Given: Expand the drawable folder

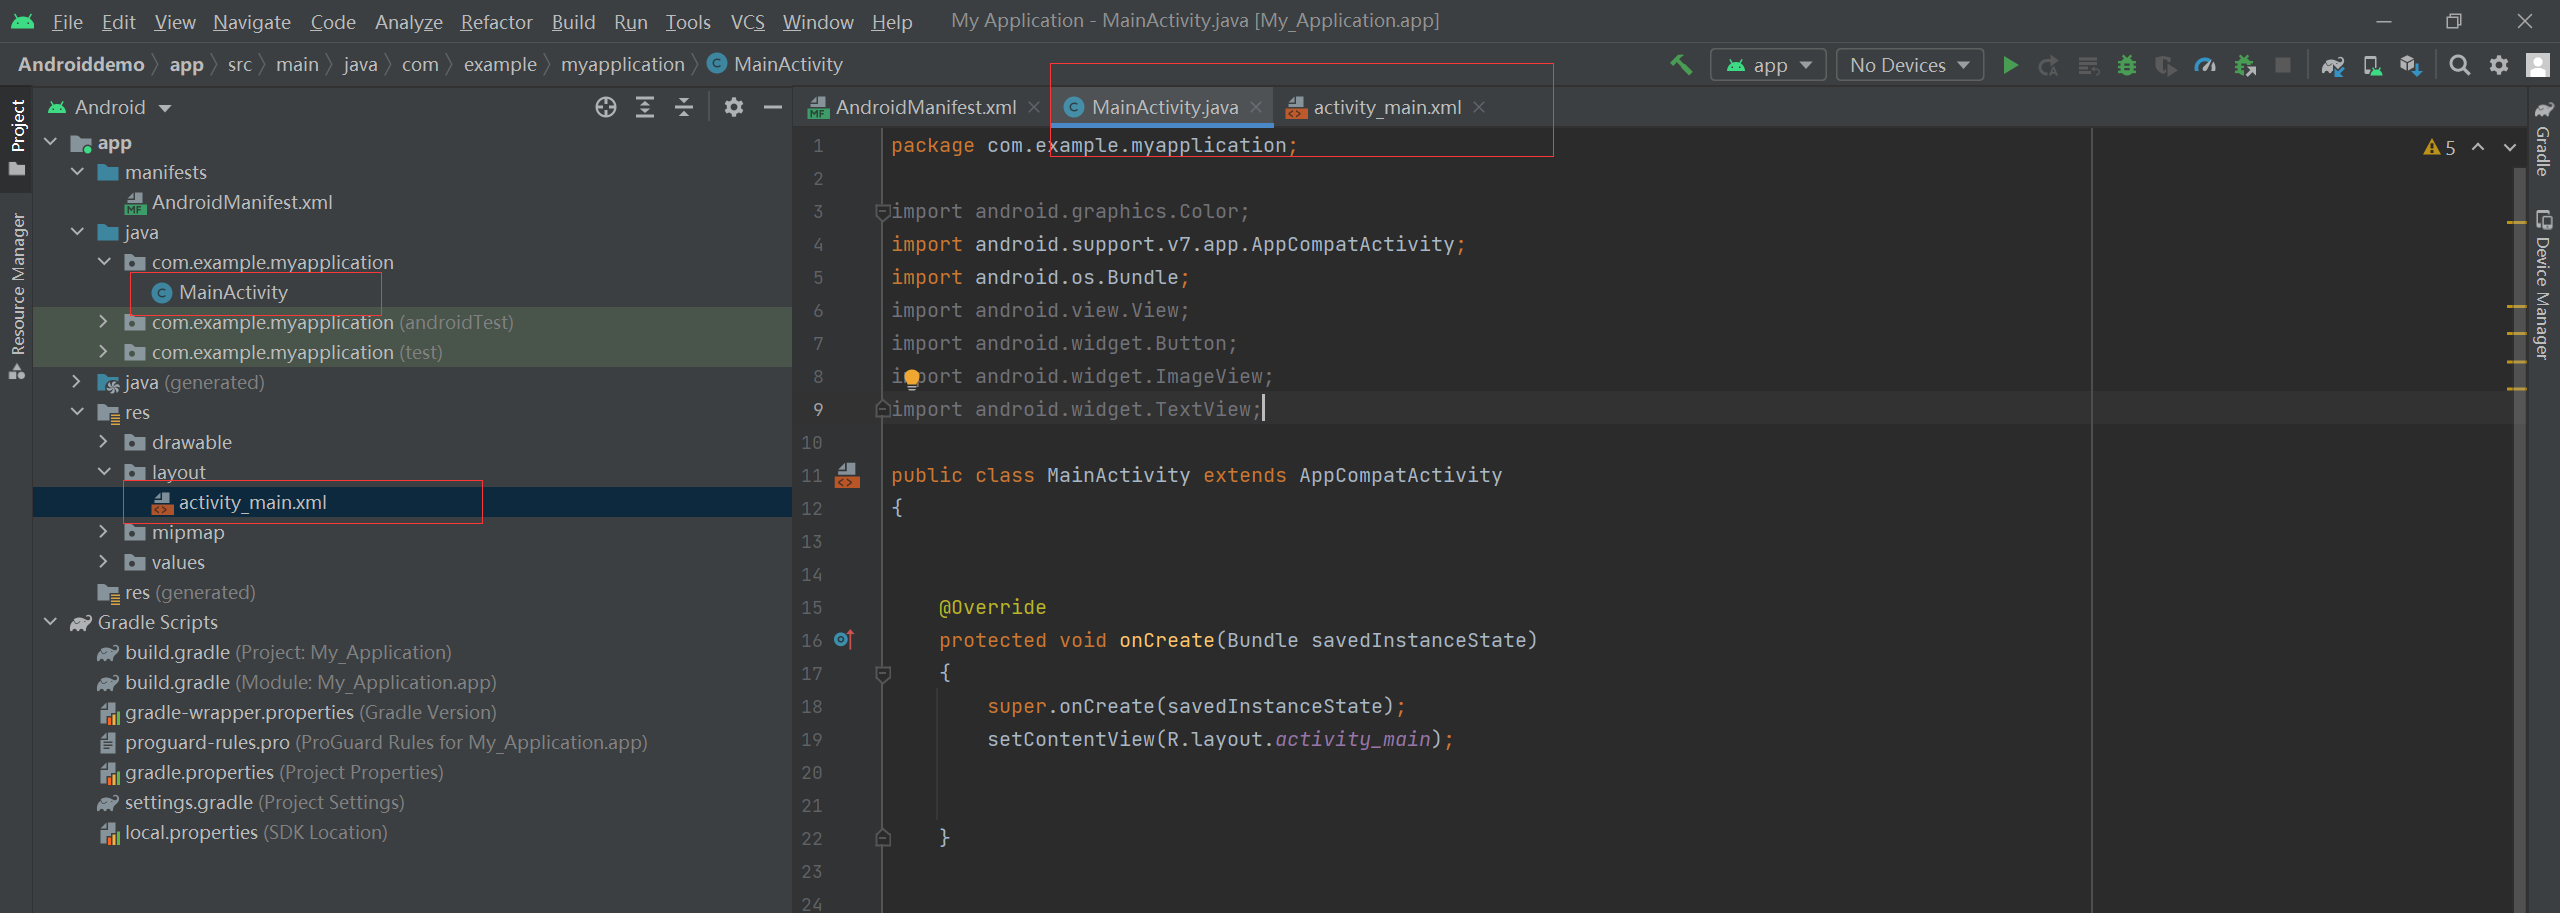Looking at the screenshot, I should [103, 442].
